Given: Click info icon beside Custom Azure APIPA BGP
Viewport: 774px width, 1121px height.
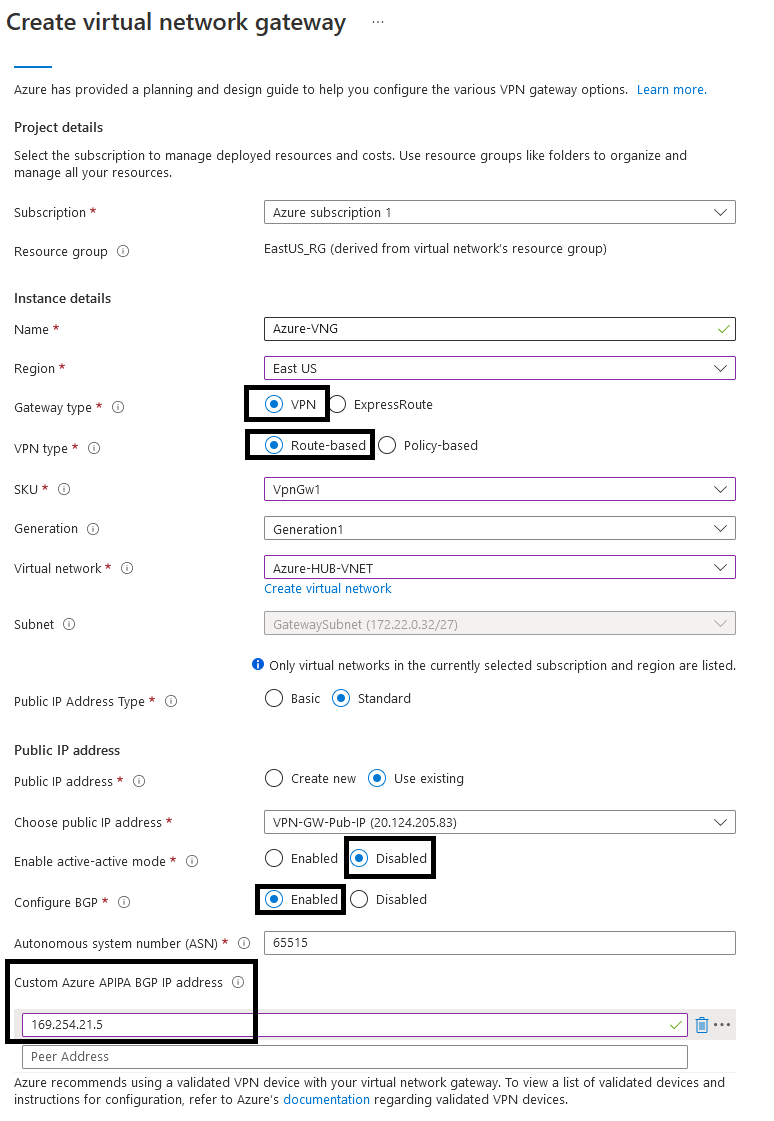Looking at the screenshot, I should [x=238, y=983].
